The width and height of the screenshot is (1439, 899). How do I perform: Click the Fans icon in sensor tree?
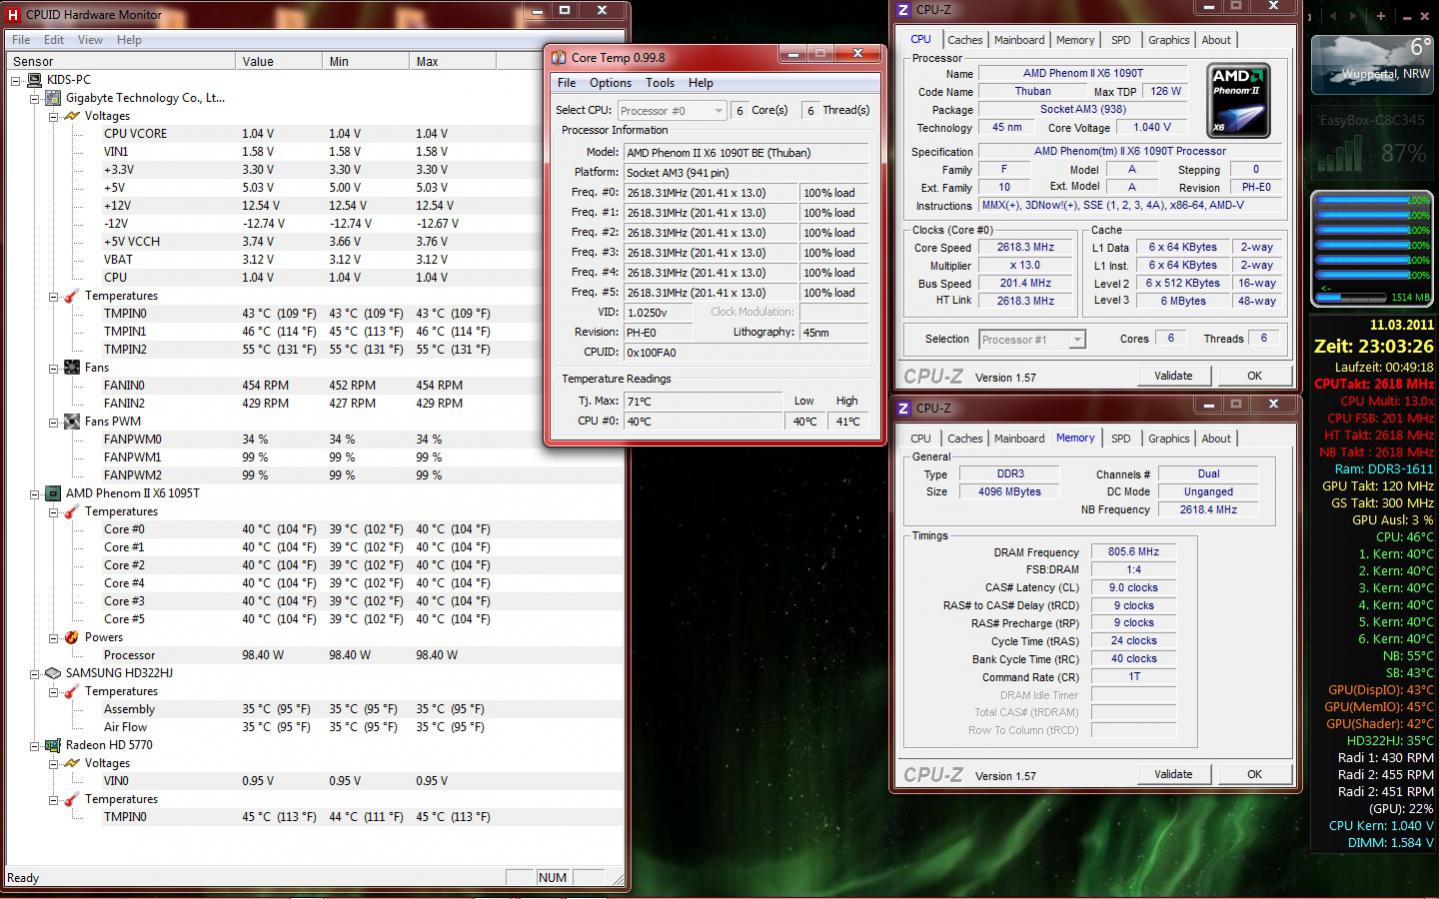[72, 368]
